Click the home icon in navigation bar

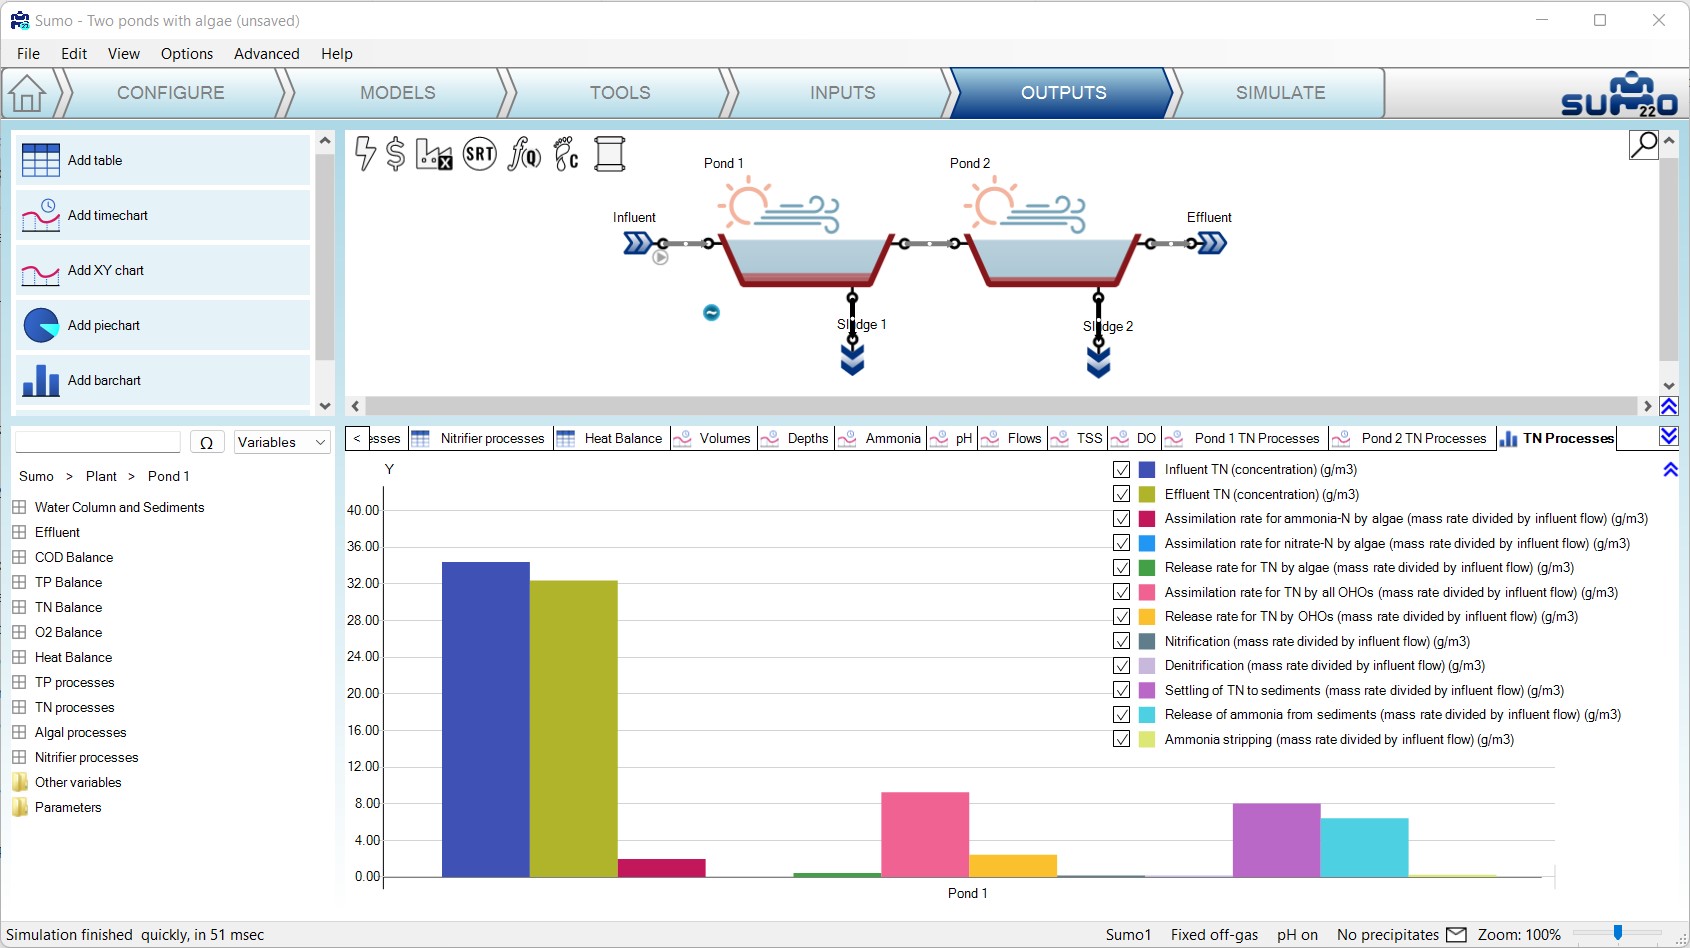click(27, 94)
